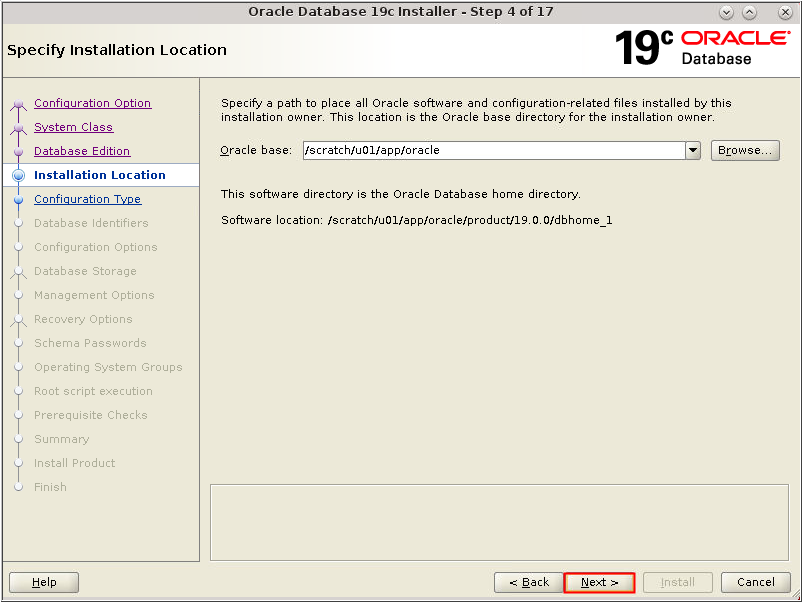Click the Finish step node icon
The image size is (802, 602).
[20, 487]
